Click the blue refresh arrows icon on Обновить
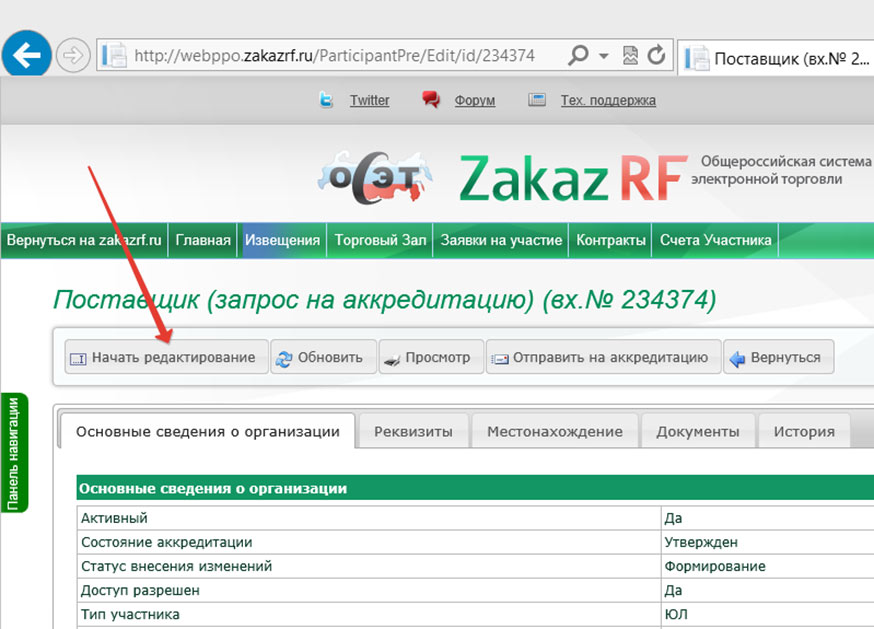This screenshot has height=629, width=874. [x=284, y=359]
